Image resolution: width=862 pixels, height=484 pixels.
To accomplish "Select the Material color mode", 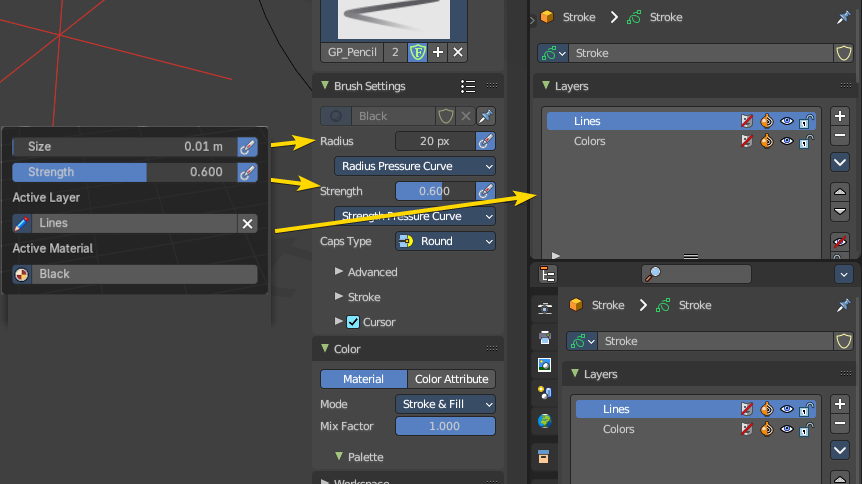I will [x=363, y=379].
